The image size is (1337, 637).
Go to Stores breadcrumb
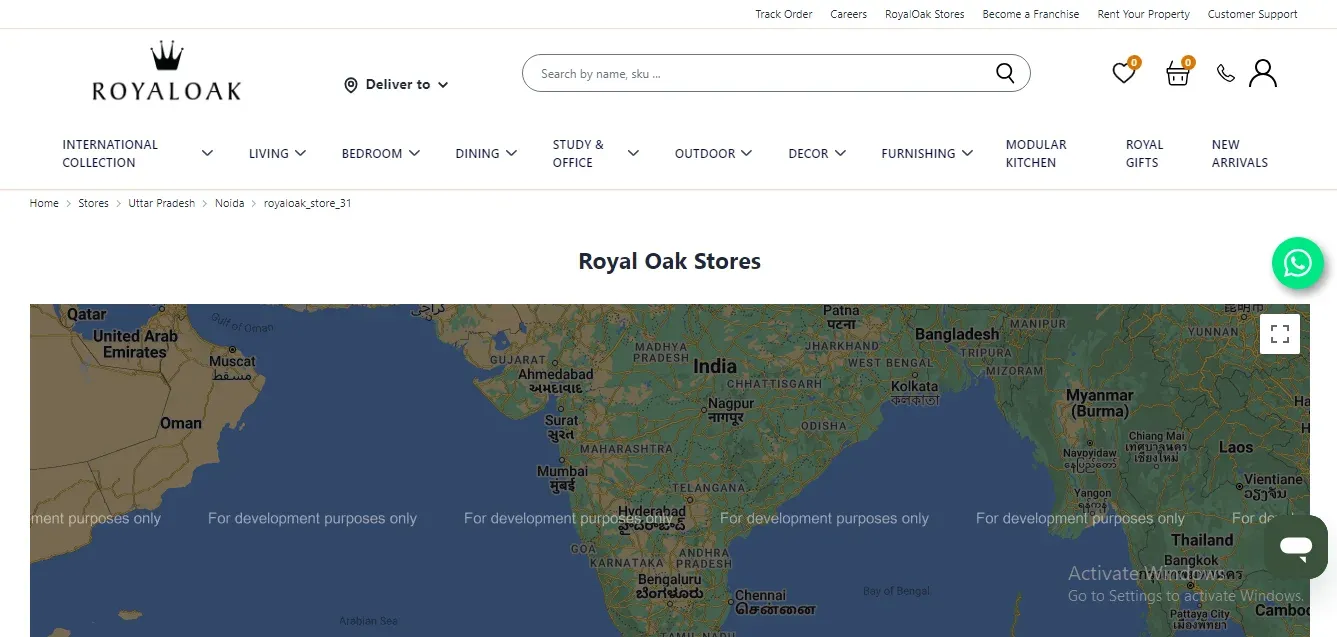(94, 203)
